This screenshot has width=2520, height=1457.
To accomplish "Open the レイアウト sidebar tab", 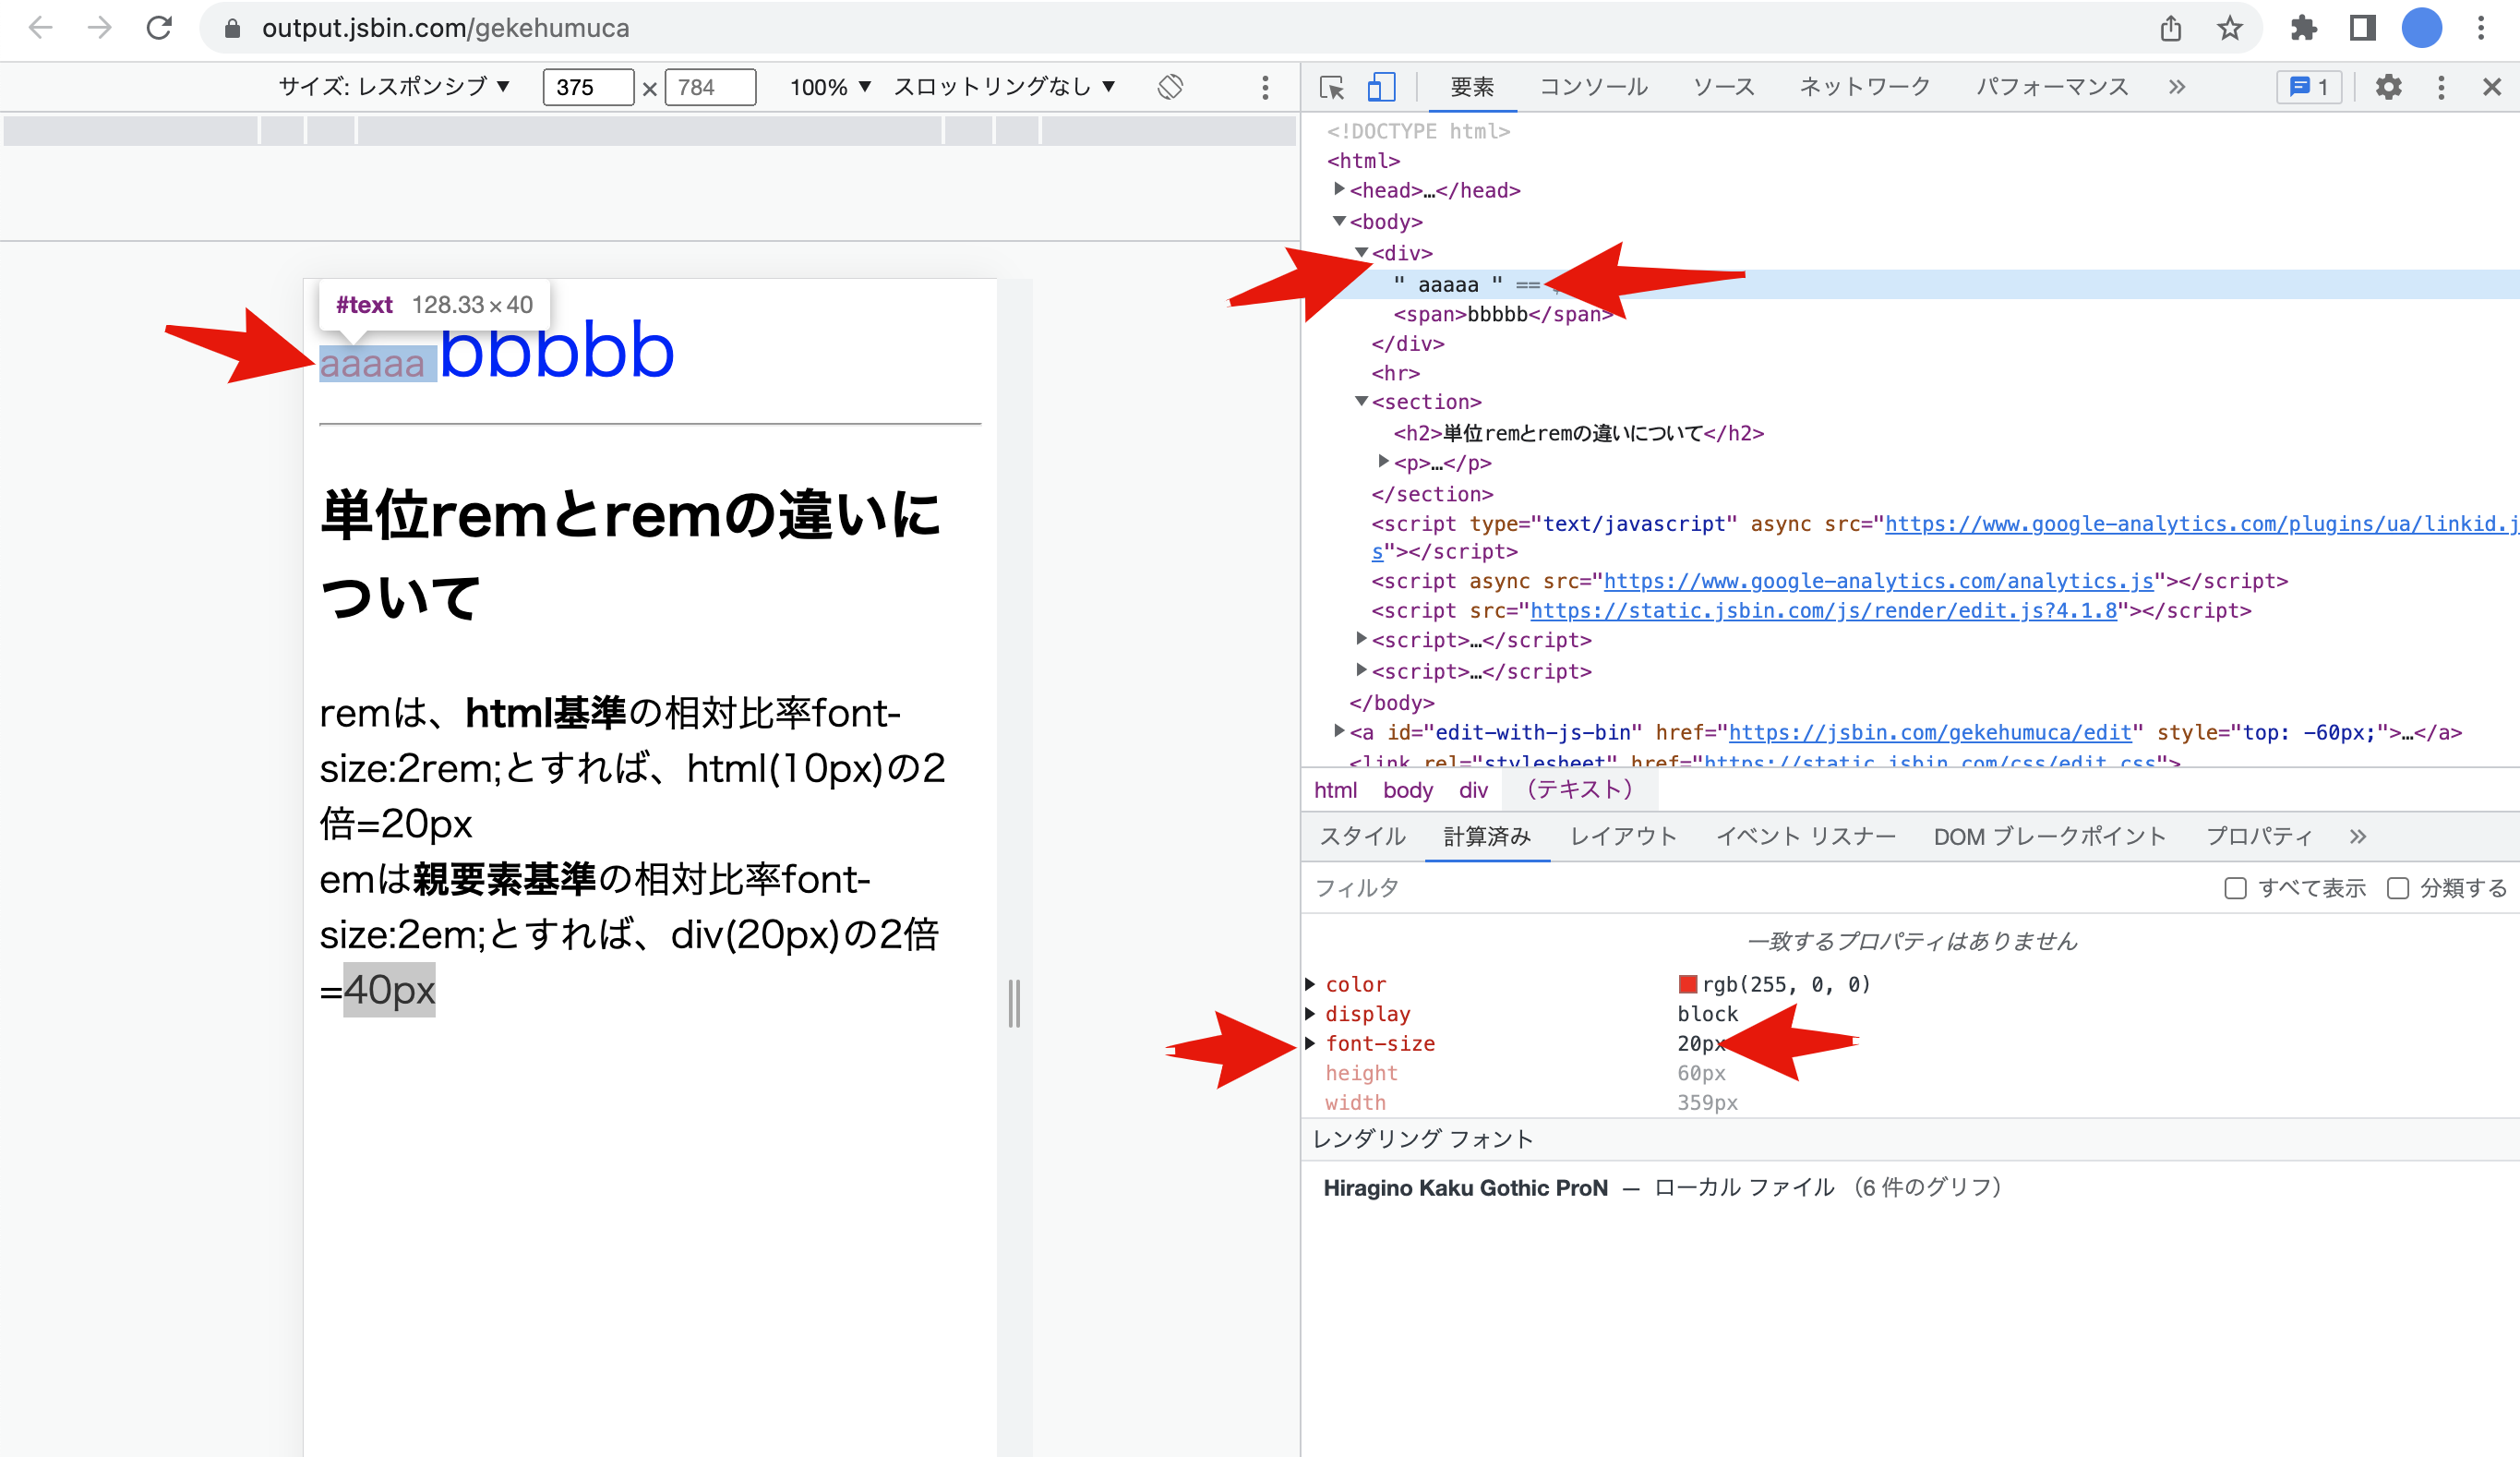I will (x=1623, y=836).
